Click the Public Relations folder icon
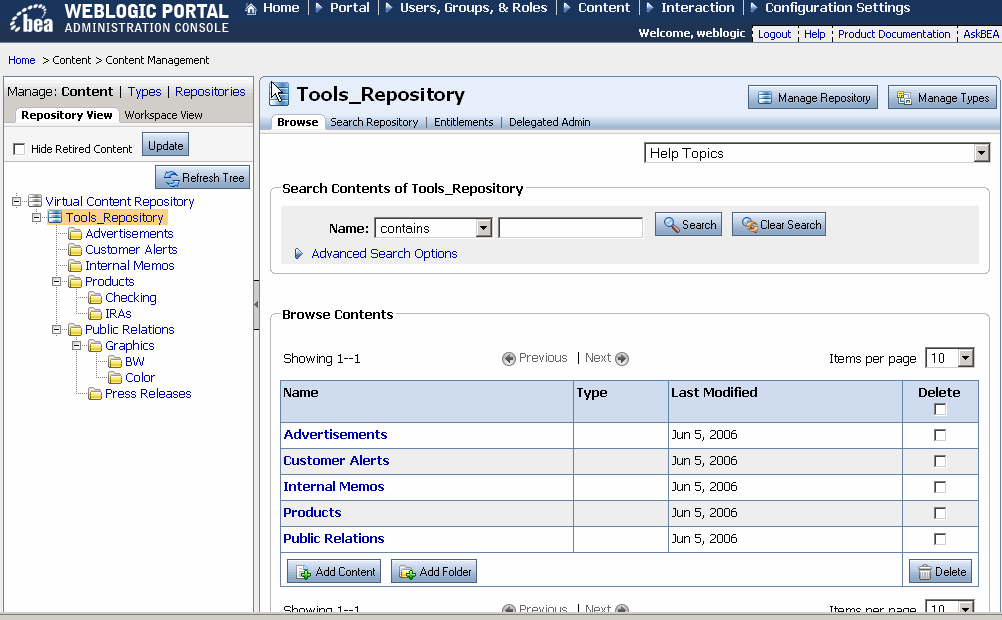 75,330
